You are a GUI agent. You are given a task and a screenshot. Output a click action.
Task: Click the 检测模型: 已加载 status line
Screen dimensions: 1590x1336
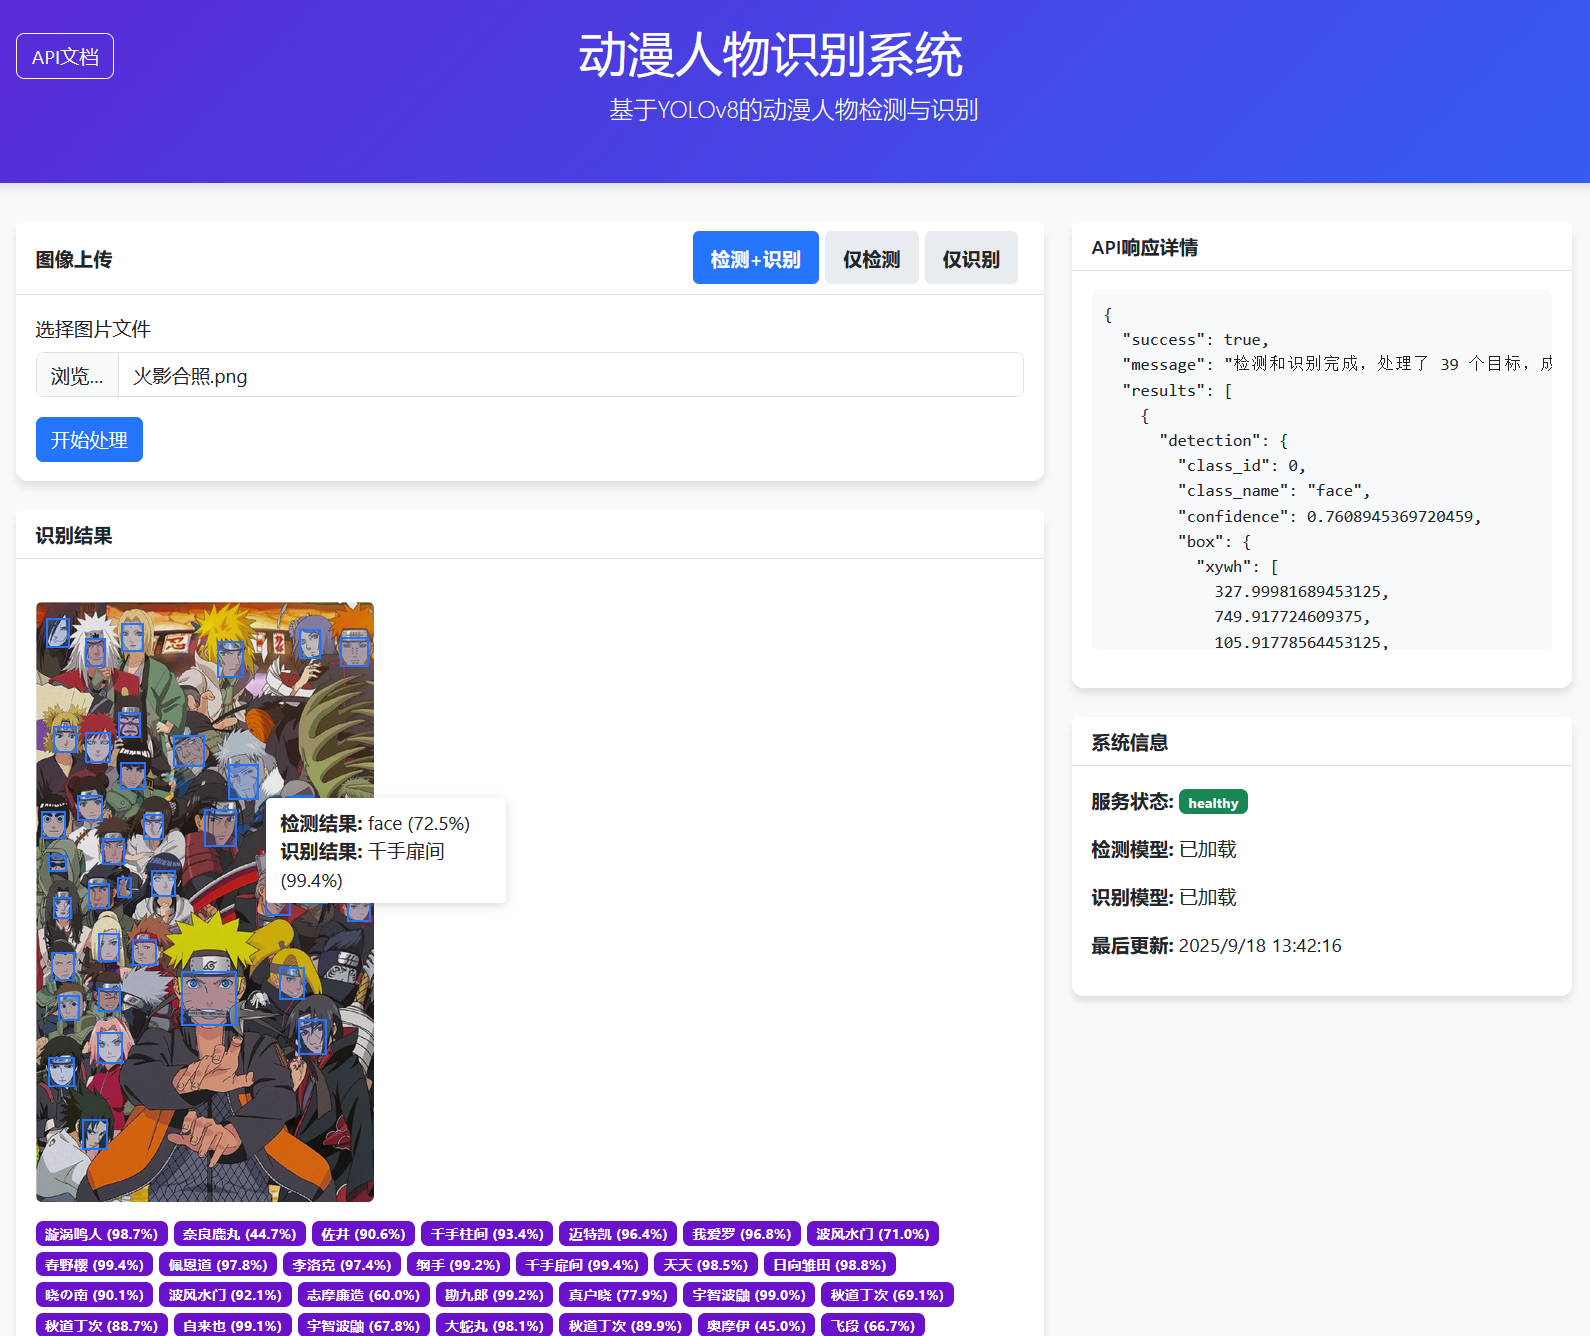[x=1164, y=849]
